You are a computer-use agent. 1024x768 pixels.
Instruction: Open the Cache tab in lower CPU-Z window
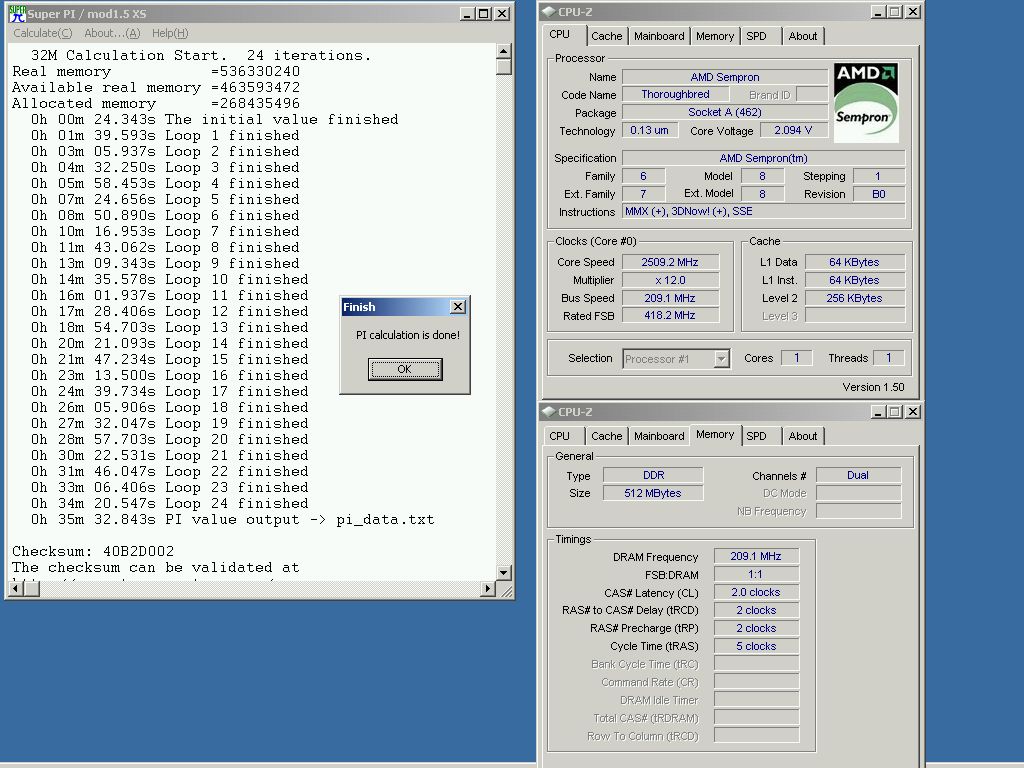[607, 436]
